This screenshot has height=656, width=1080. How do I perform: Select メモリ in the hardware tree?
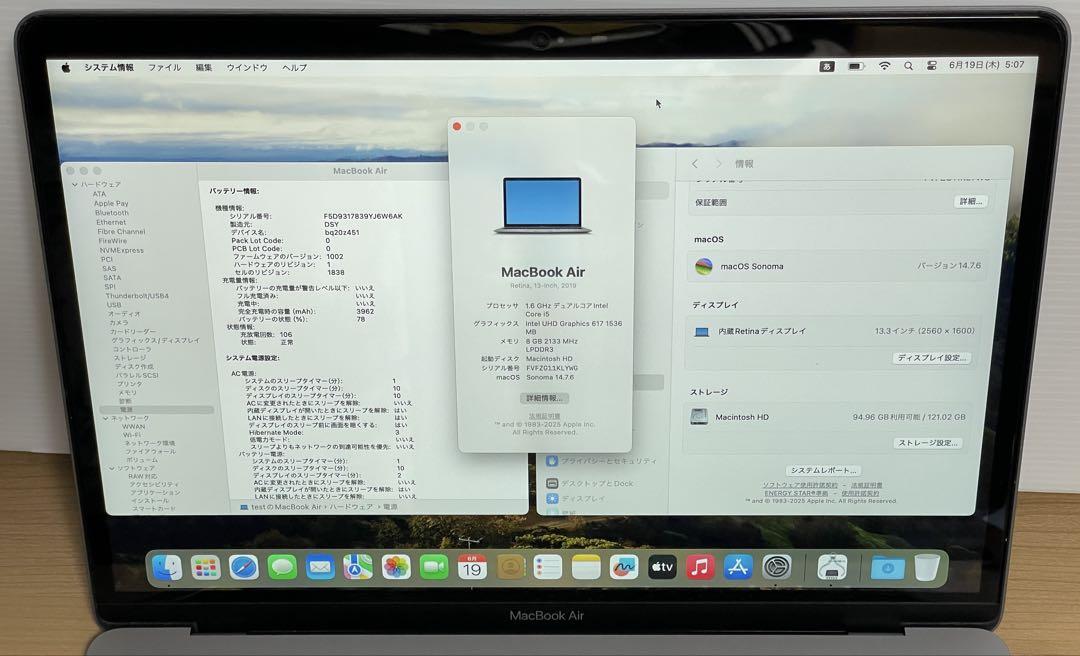[127, 392]
